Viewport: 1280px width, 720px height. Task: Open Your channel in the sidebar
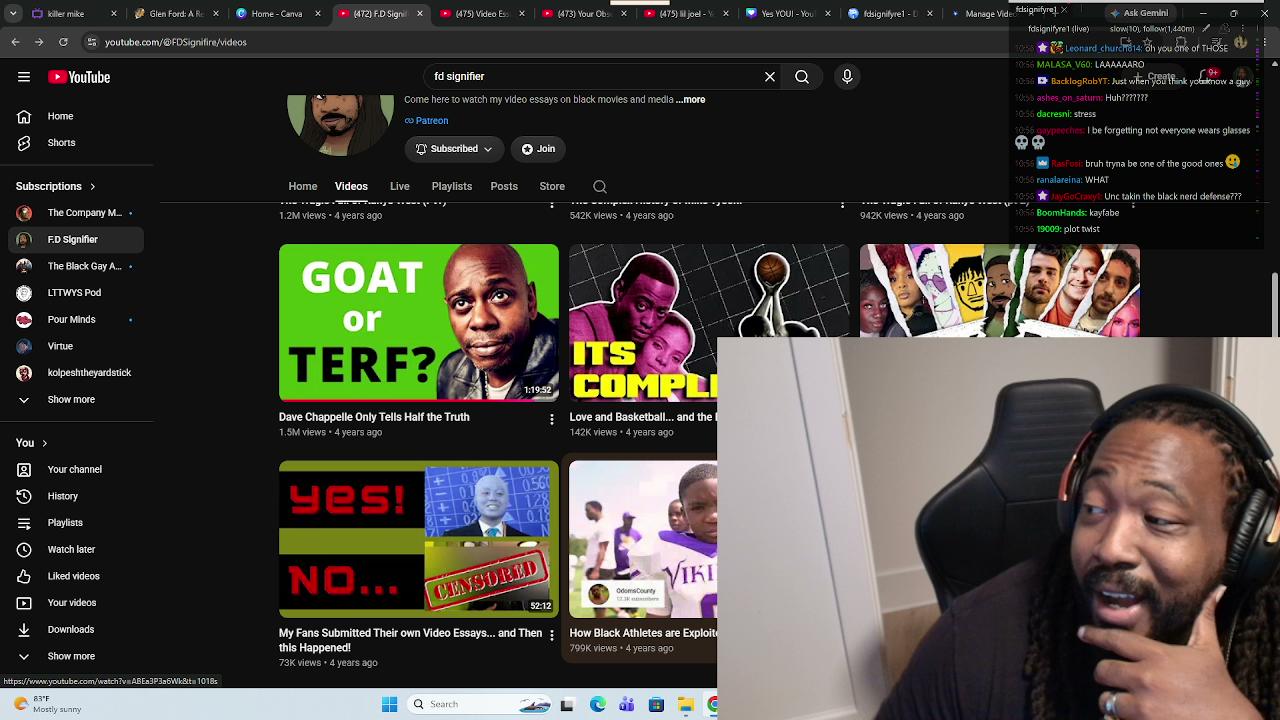click(76, 470)
